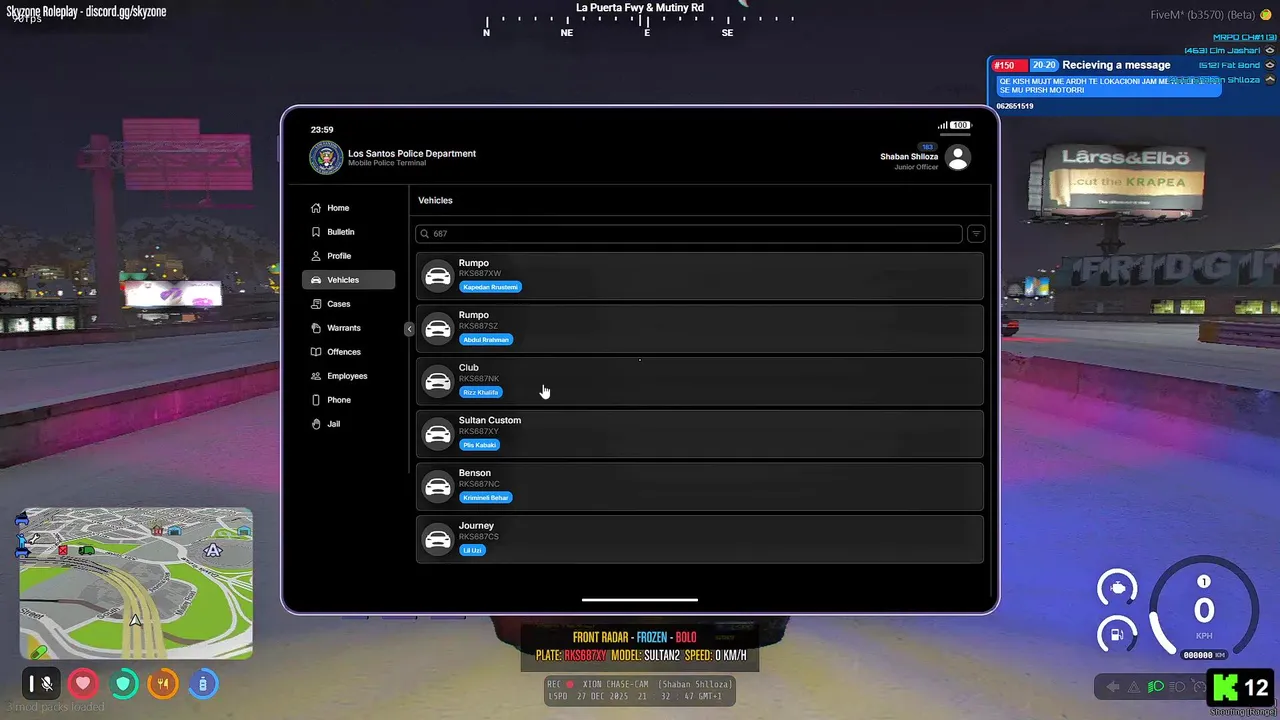Open owner tag Krimineli Behar
This screenshot has width=1280, height=720.
pyautogui.click(x=486, y=498)
